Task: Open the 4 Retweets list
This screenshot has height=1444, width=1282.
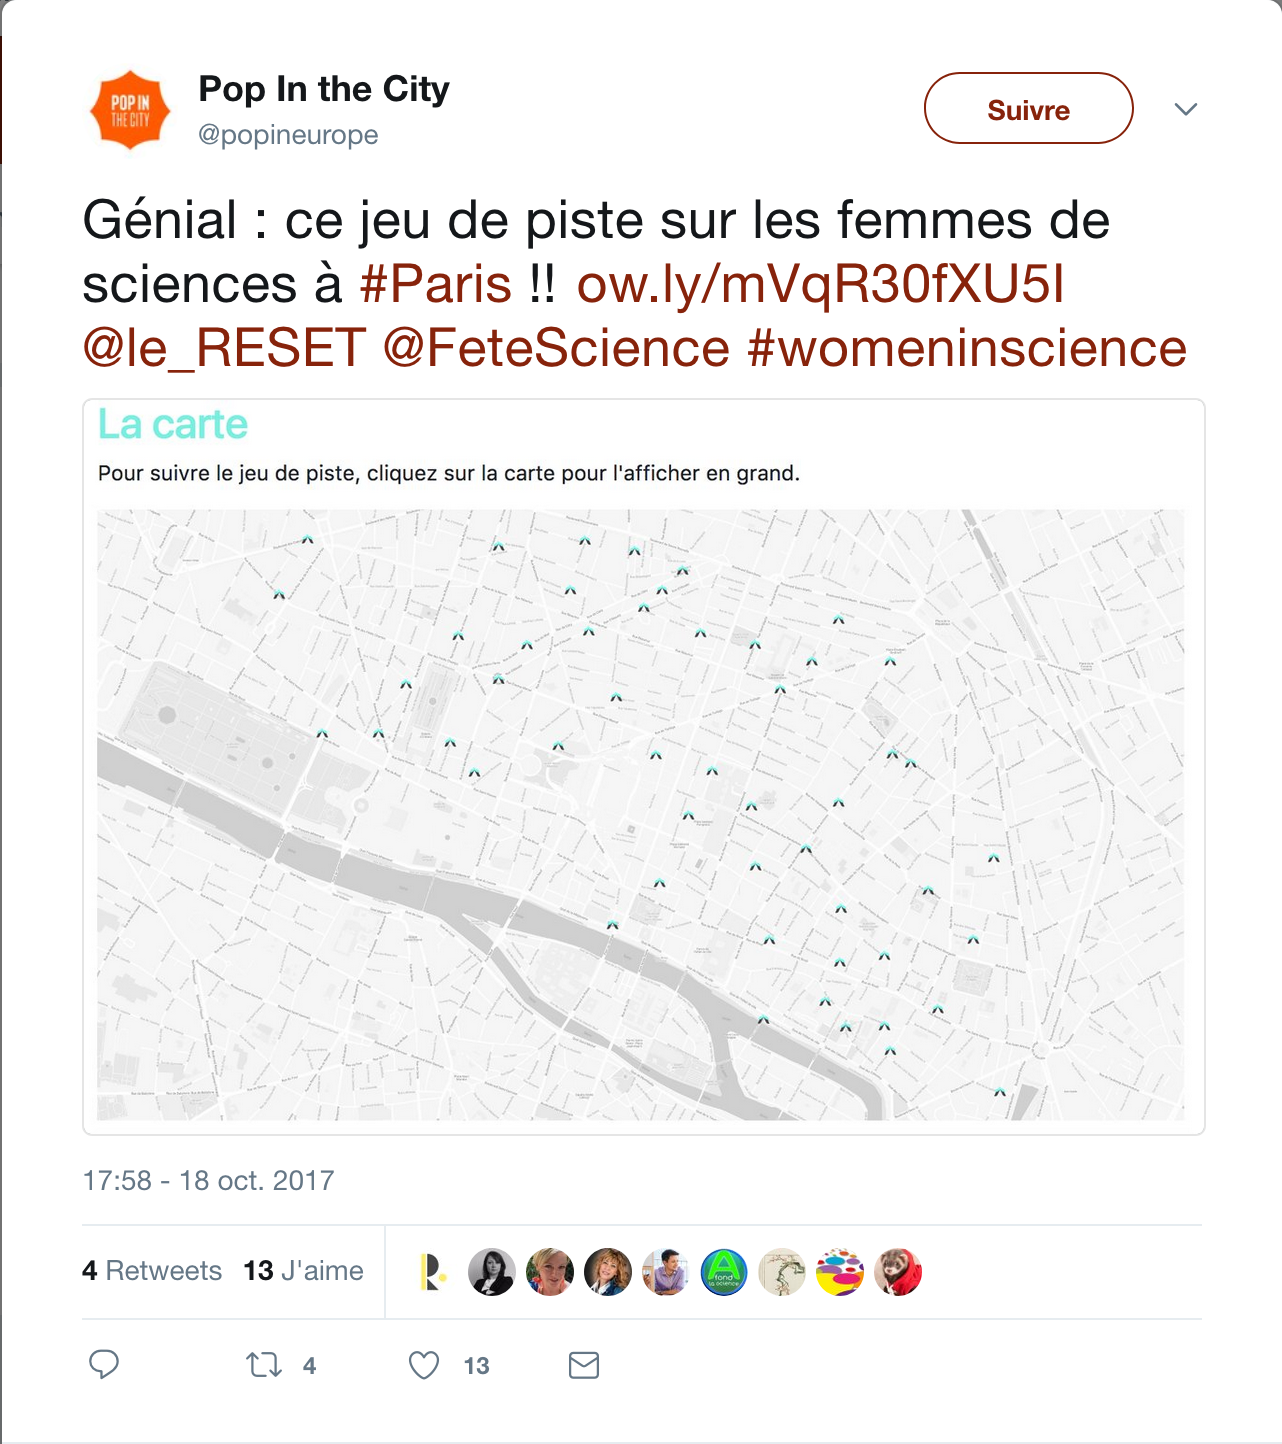Action: point(152,1271)
